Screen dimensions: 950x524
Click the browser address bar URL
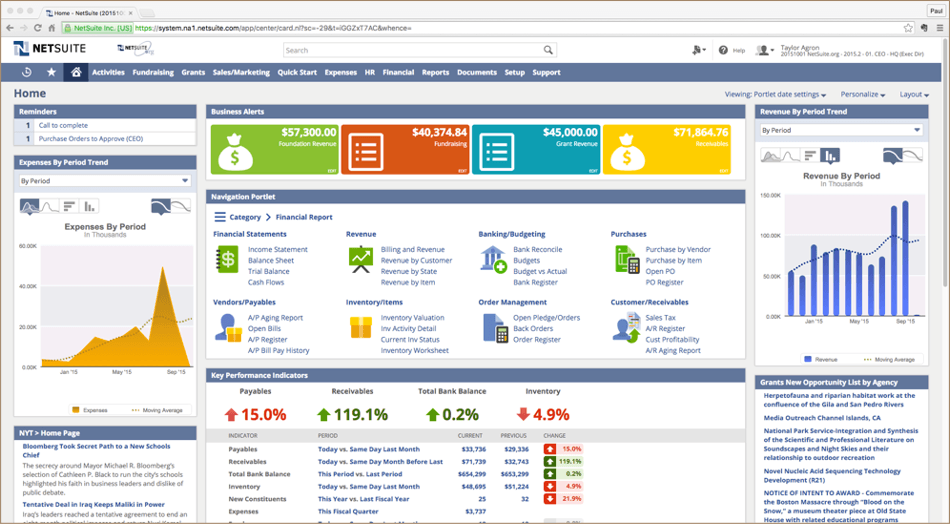tap(273, 28)
